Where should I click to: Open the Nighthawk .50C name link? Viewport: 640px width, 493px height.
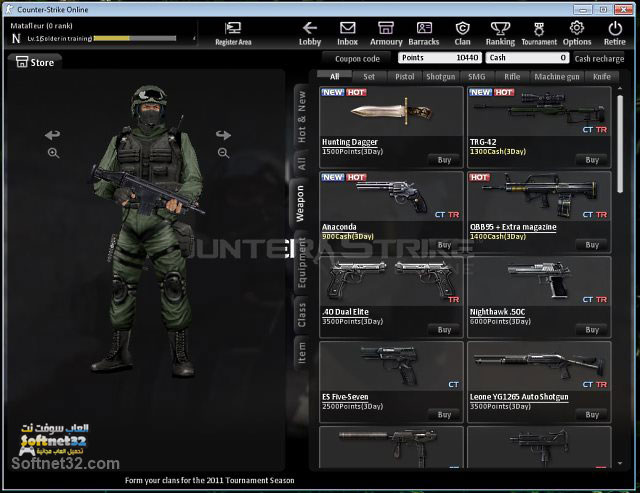498,312
